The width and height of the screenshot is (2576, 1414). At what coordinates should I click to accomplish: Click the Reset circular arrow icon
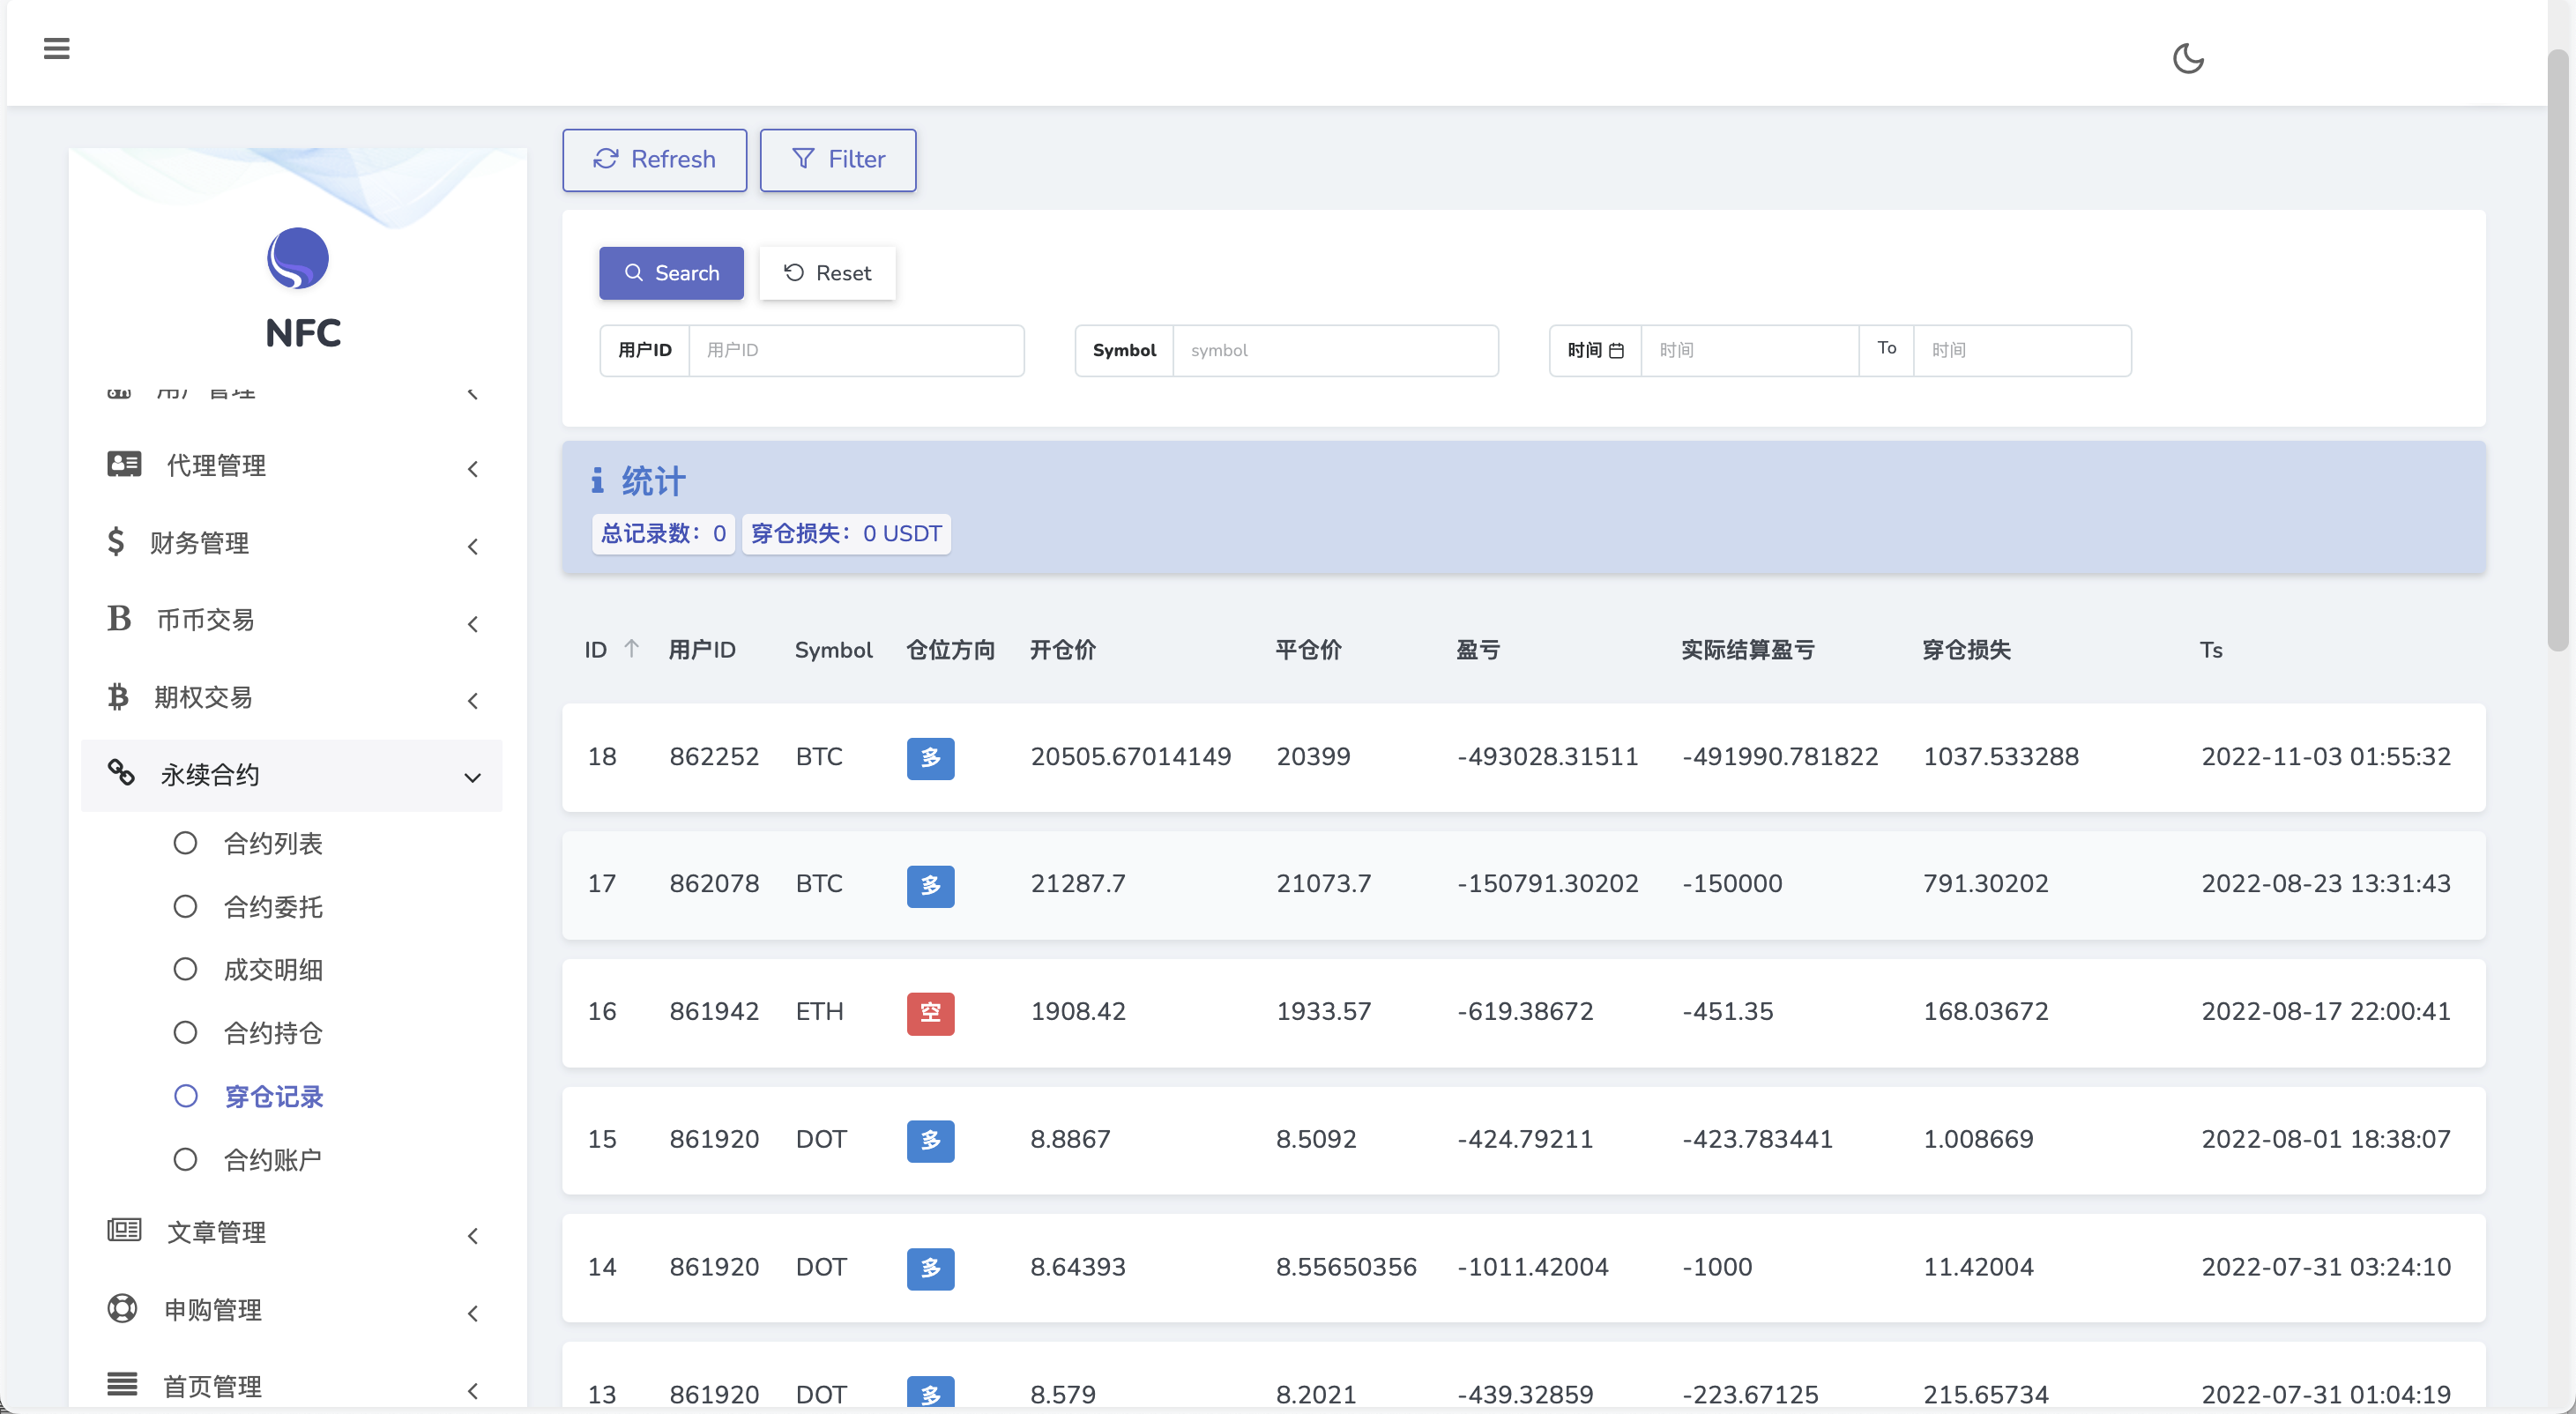pyautogui.click(x=793, y=272)
